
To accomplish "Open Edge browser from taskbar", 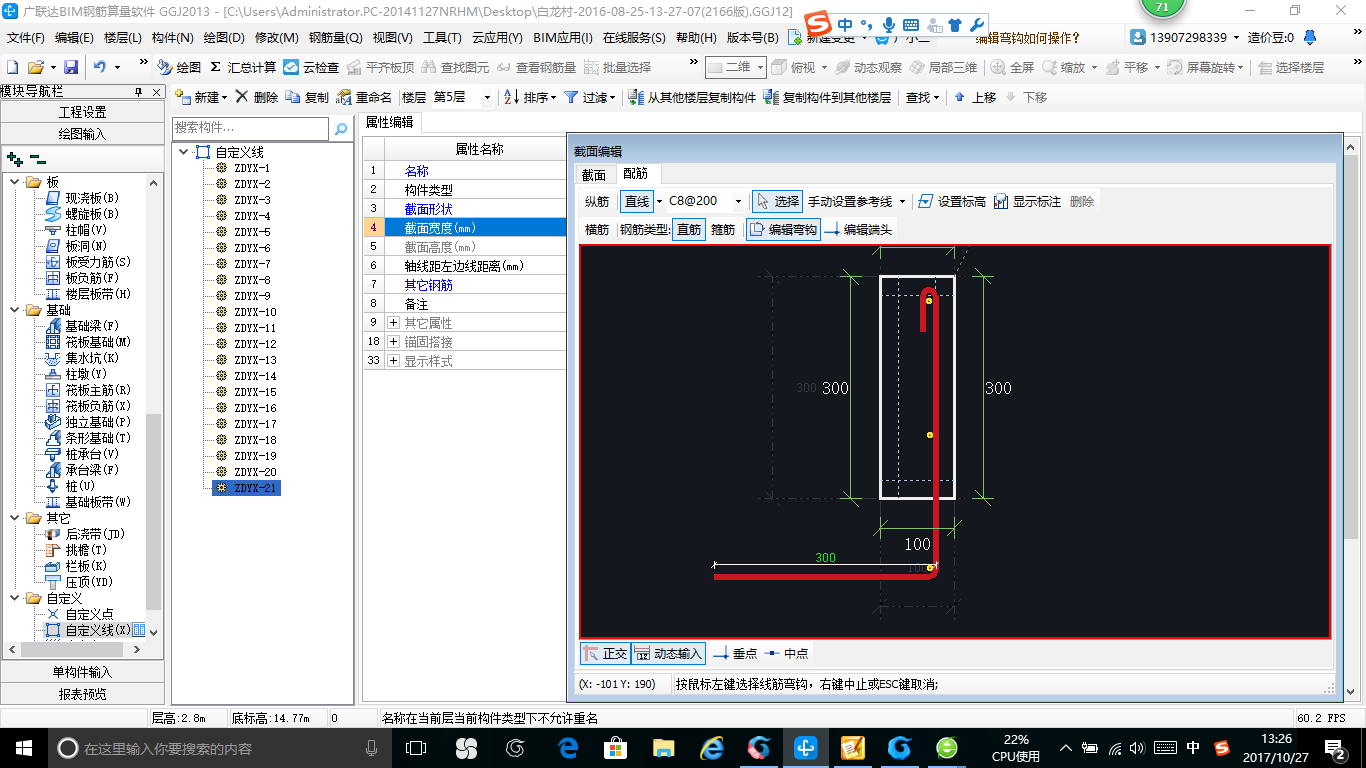I will (x=568, y=747).
